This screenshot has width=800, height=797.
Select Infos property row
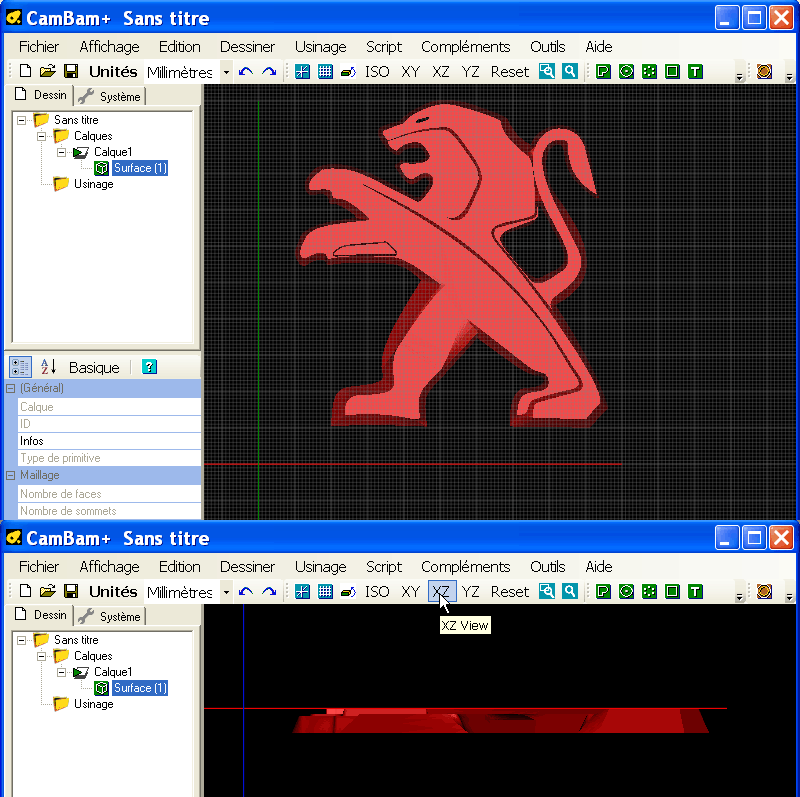[109, 441]
